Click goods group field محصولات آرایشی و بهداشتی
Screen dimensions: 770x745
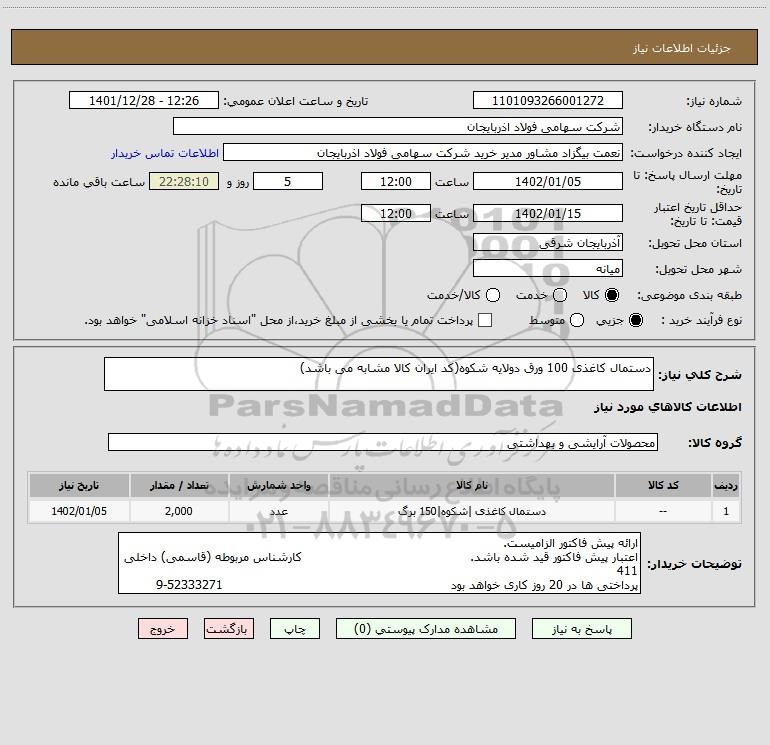[x=383, y=442]
